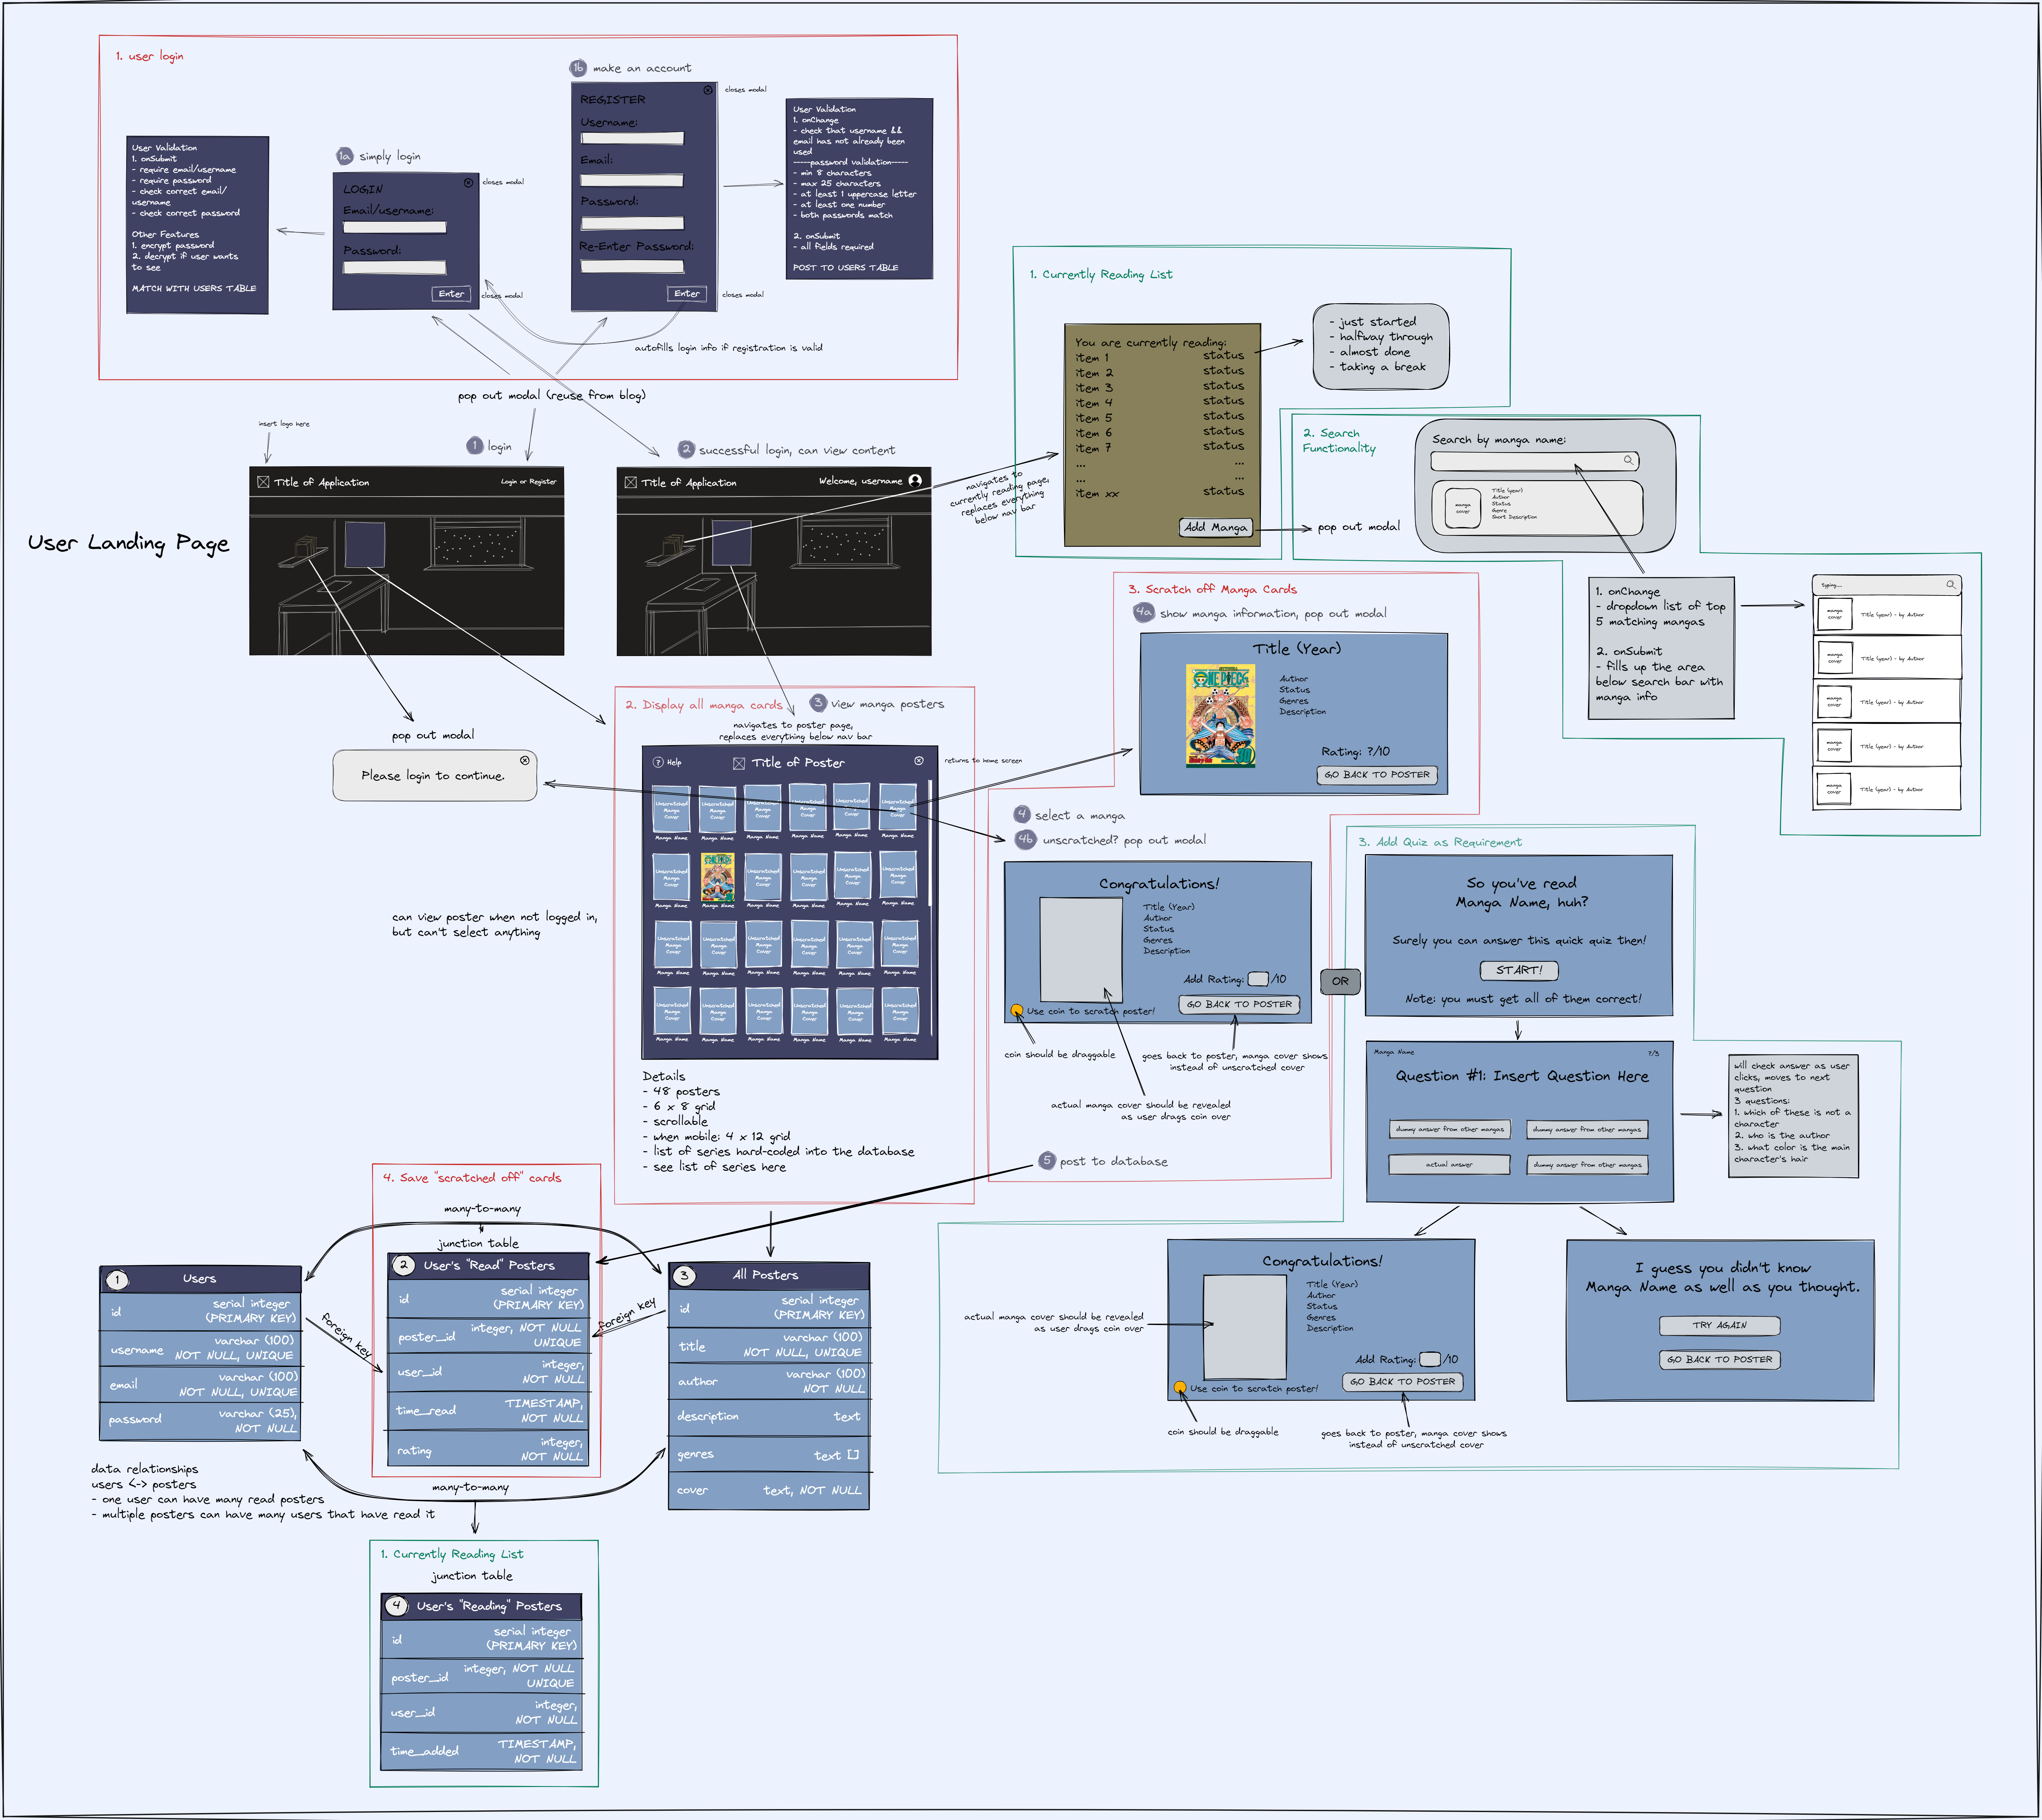
Task: Close the REGISTER modal with its X icon
Action: (x=708, y=90)
